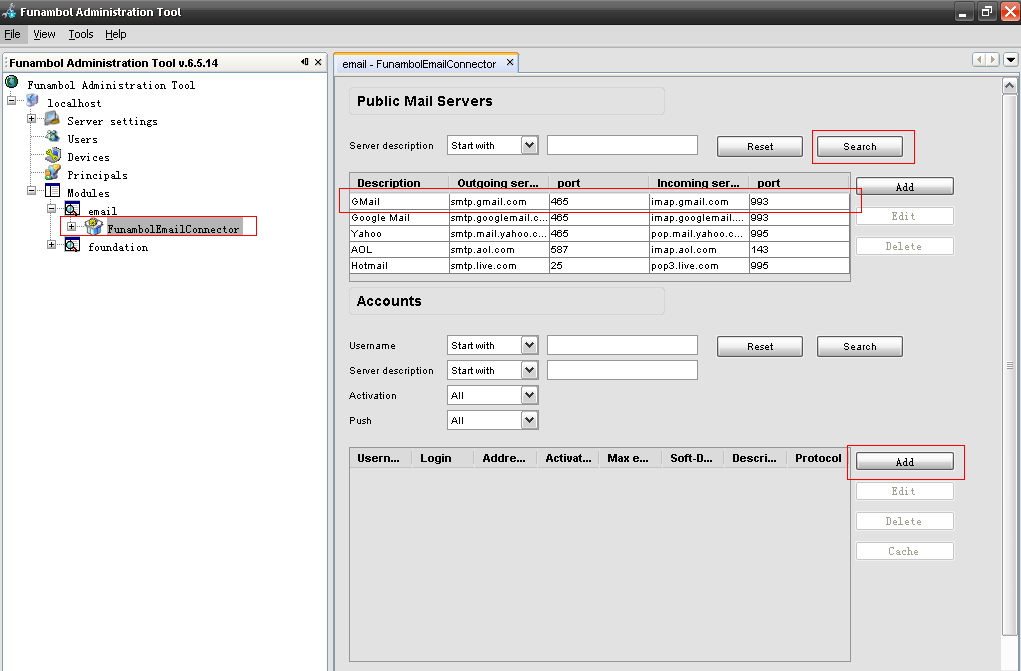
Task: Click Reset in Public Mail Servers
Action: click(x=760, y=147)
